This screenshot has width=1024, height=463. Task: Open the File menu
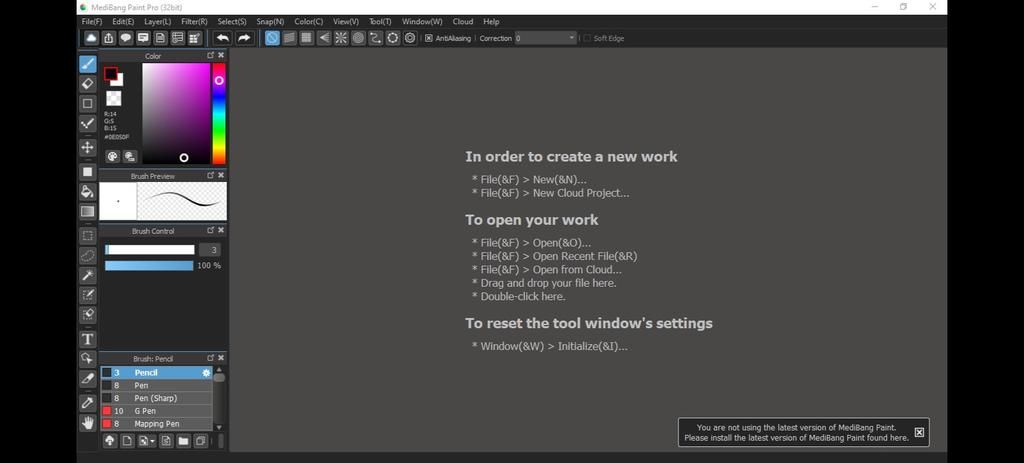click(91, 22)
